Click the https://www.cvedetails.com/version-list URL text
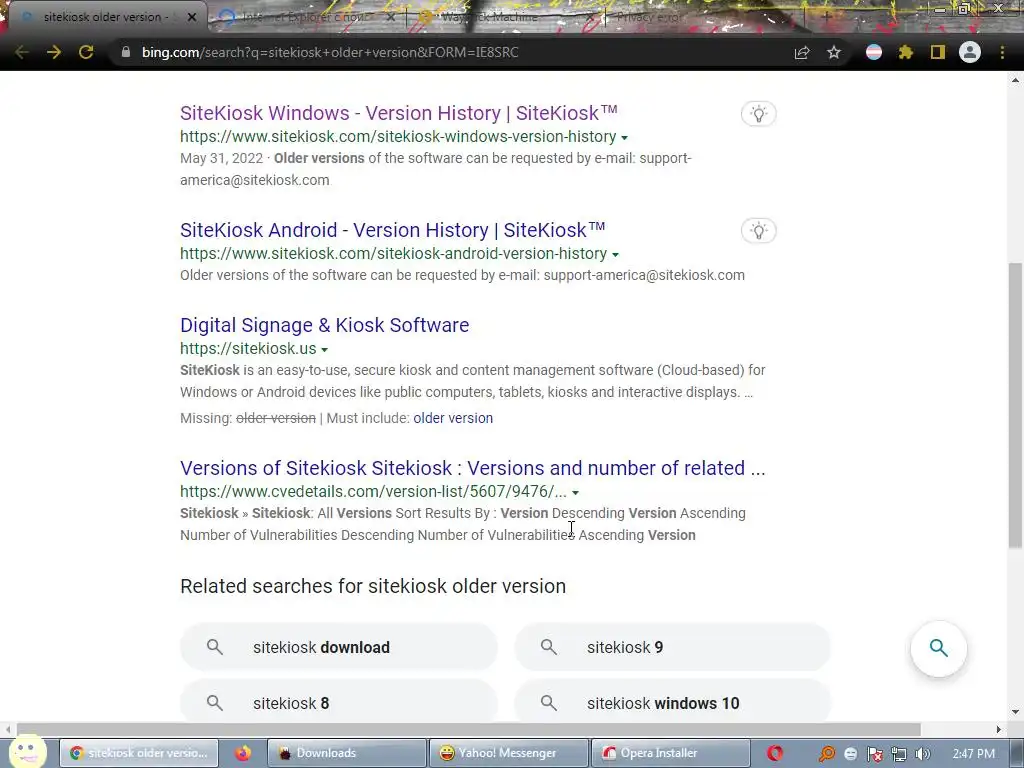Image resolution: width=1024 pixels, height=768 pixels. 374,492
